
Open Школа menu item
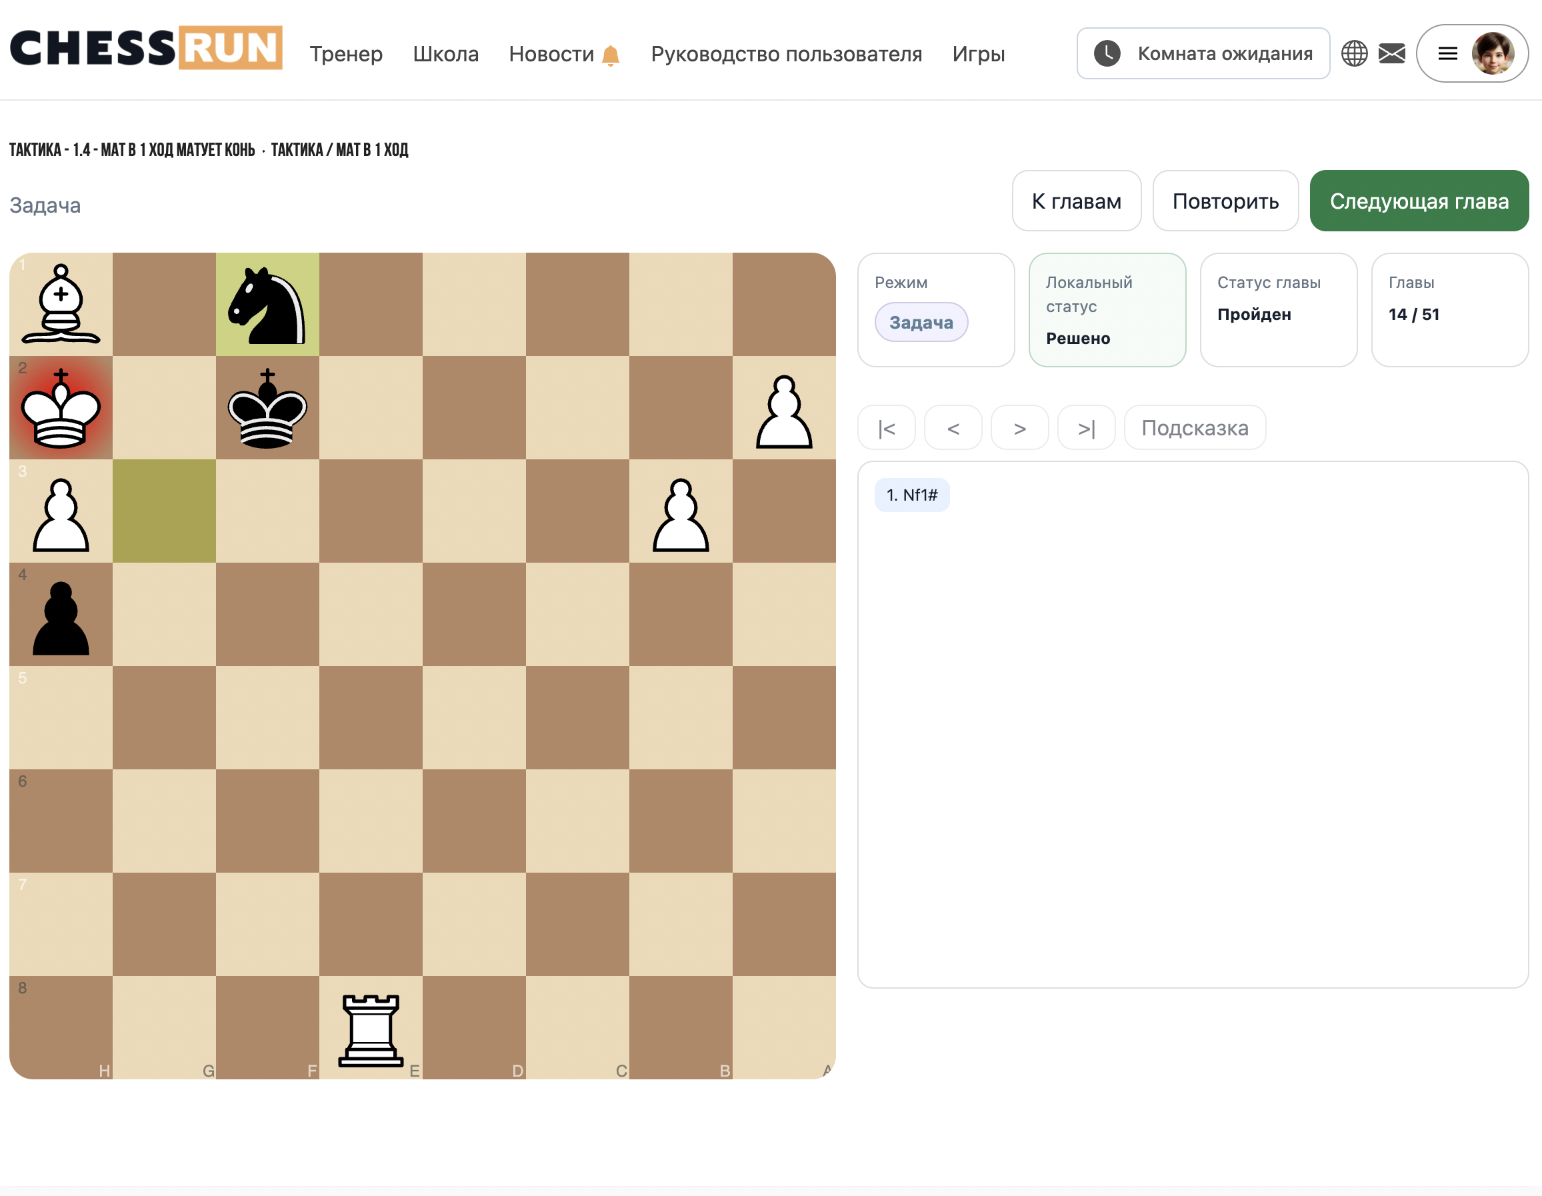pyautogui.click(x=446, y=54)
